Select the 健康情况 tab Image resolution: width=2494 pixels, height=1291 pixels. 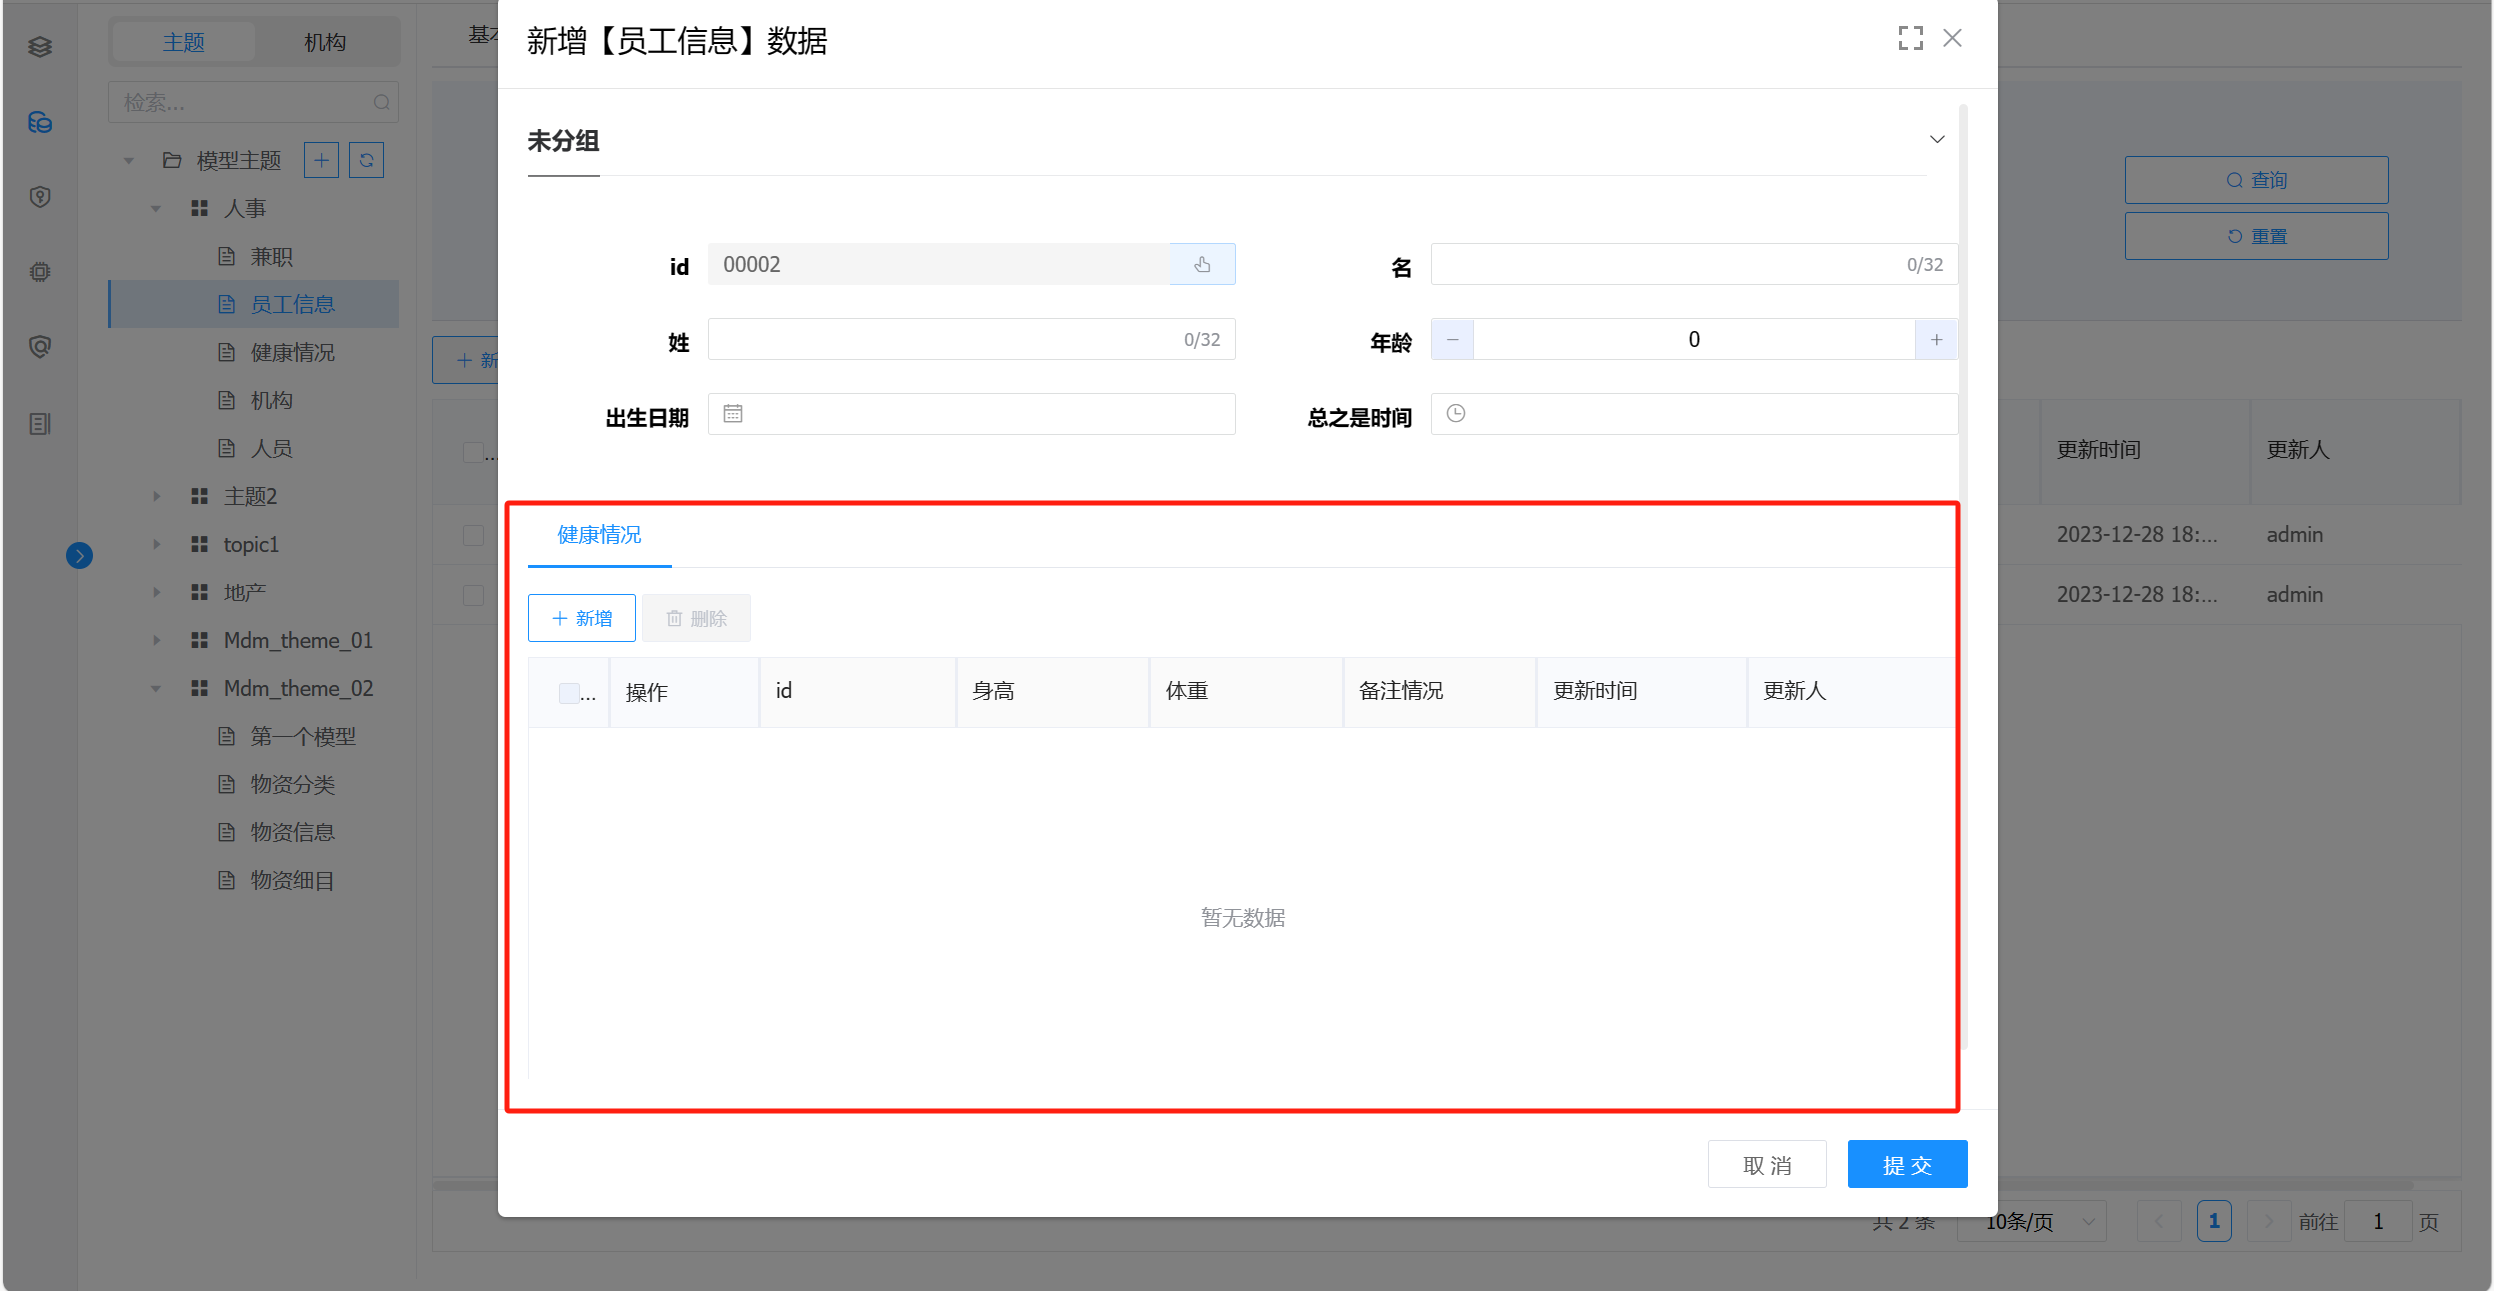pos(599,535)
